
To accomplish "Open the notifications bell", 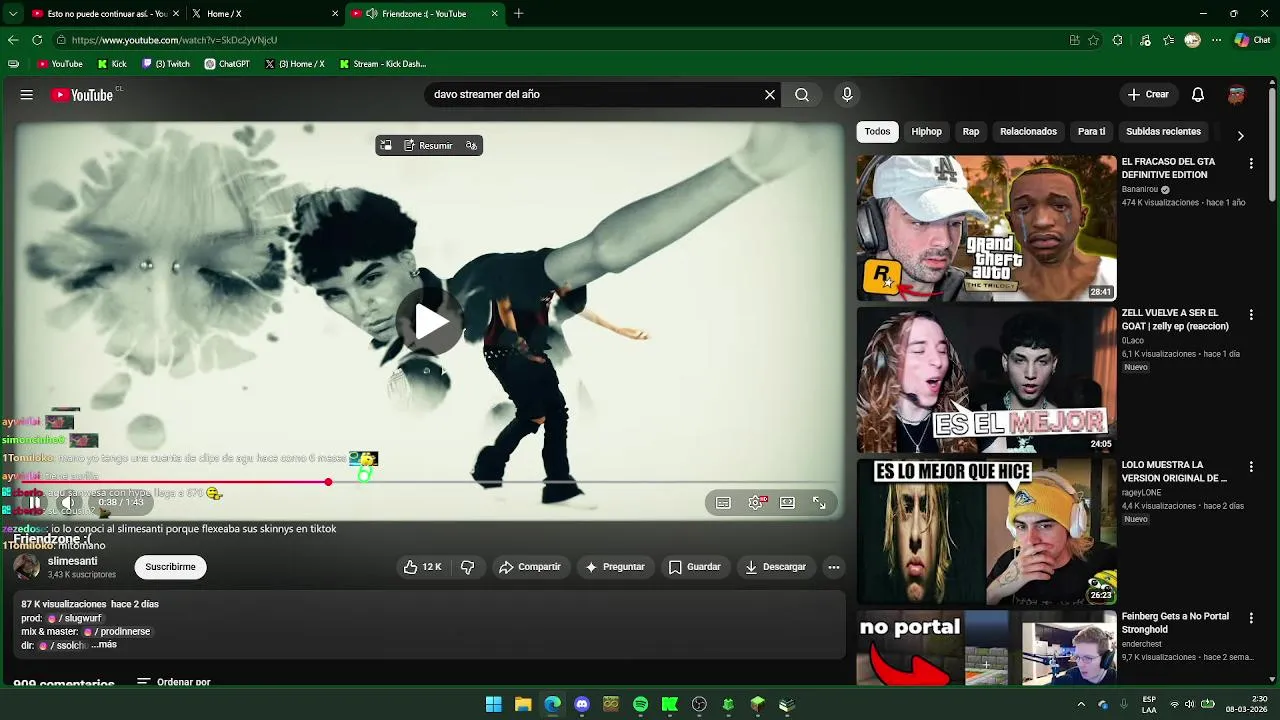I will pos(1198,95).
